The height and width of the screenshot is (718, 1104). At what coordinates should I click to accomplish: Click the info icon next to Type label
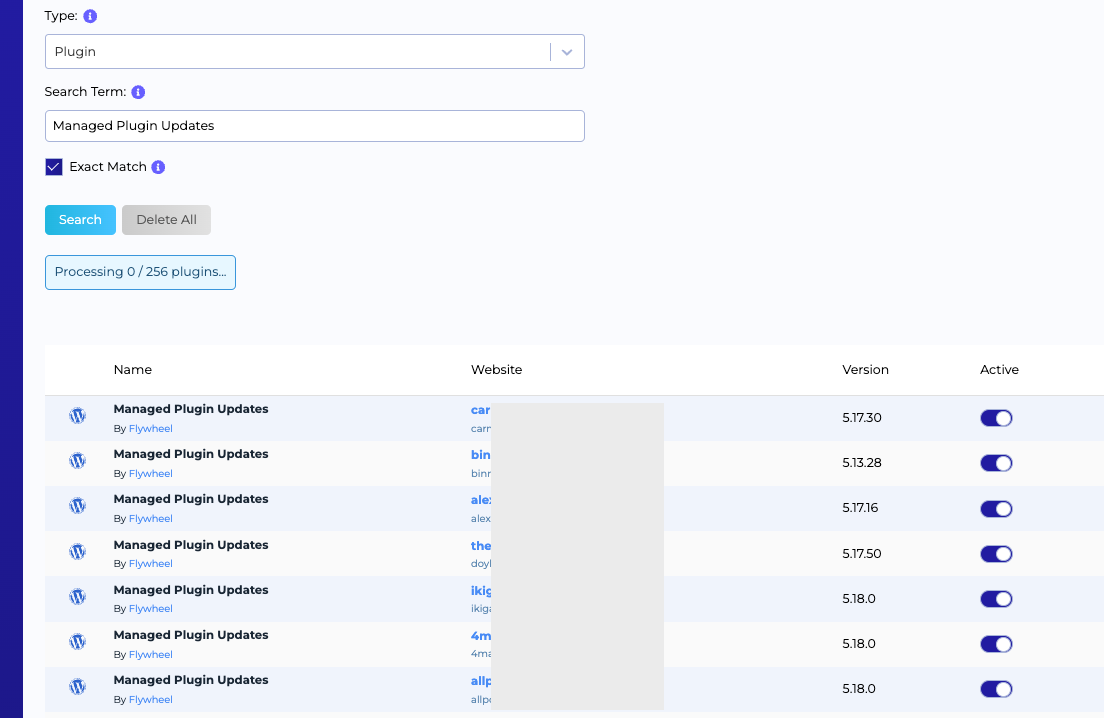point(91,17)
